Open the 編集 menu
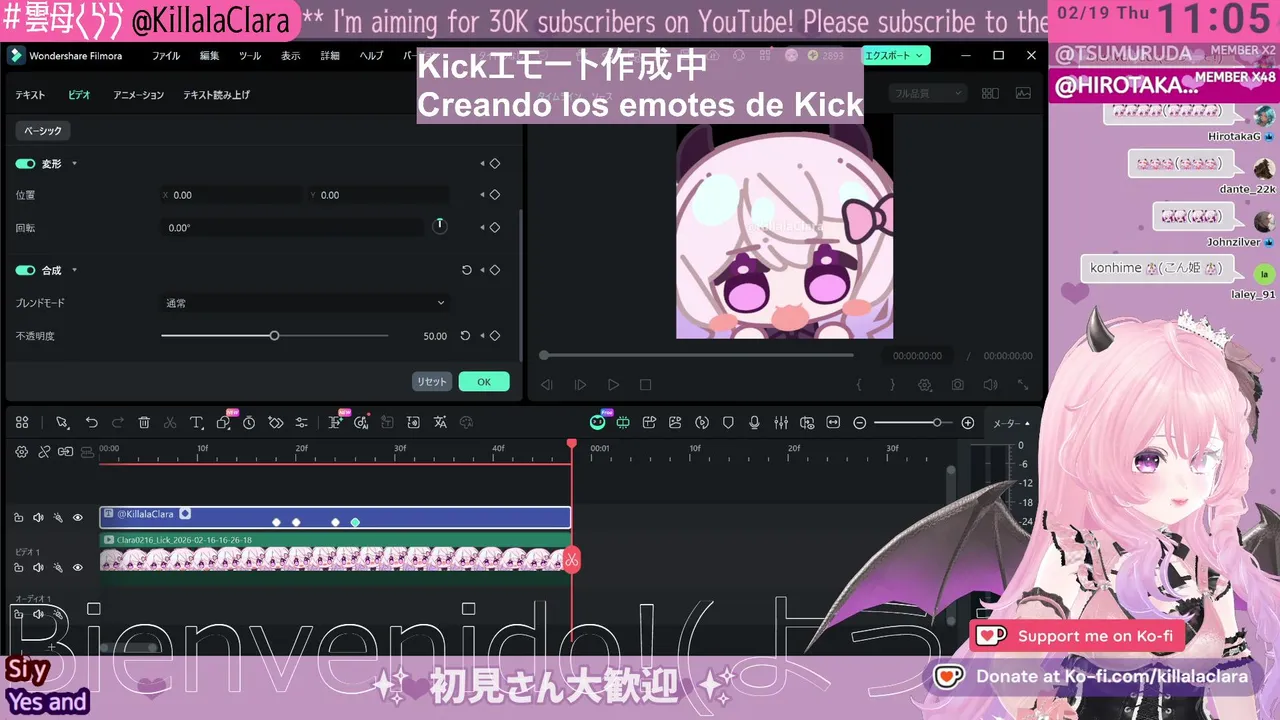The image size is (1280, 720). click(x=209, y=56)
